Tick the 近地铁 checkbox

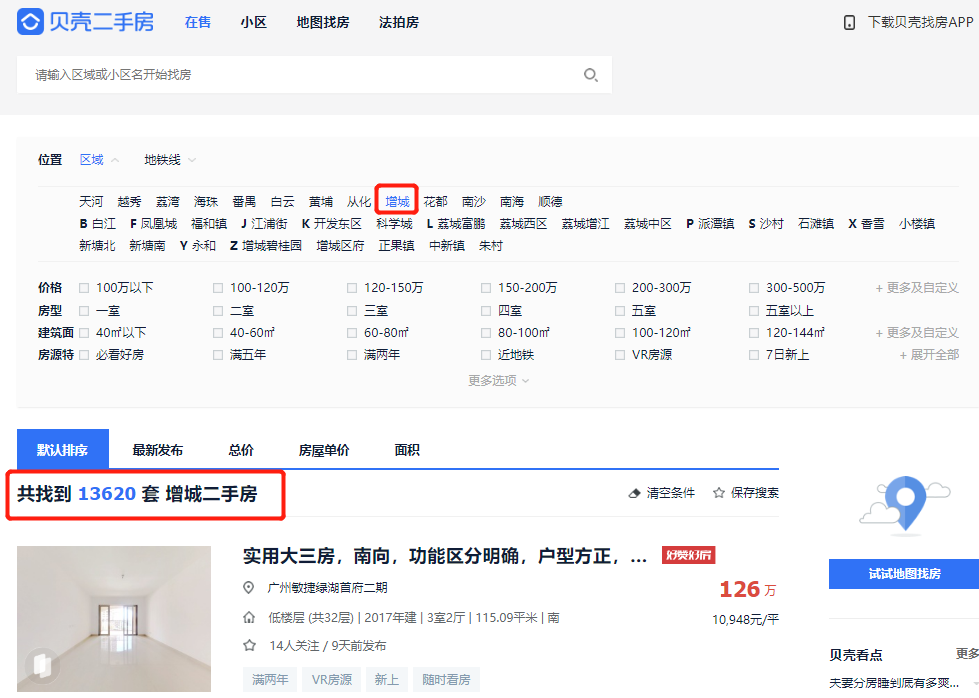pos(487,355)
